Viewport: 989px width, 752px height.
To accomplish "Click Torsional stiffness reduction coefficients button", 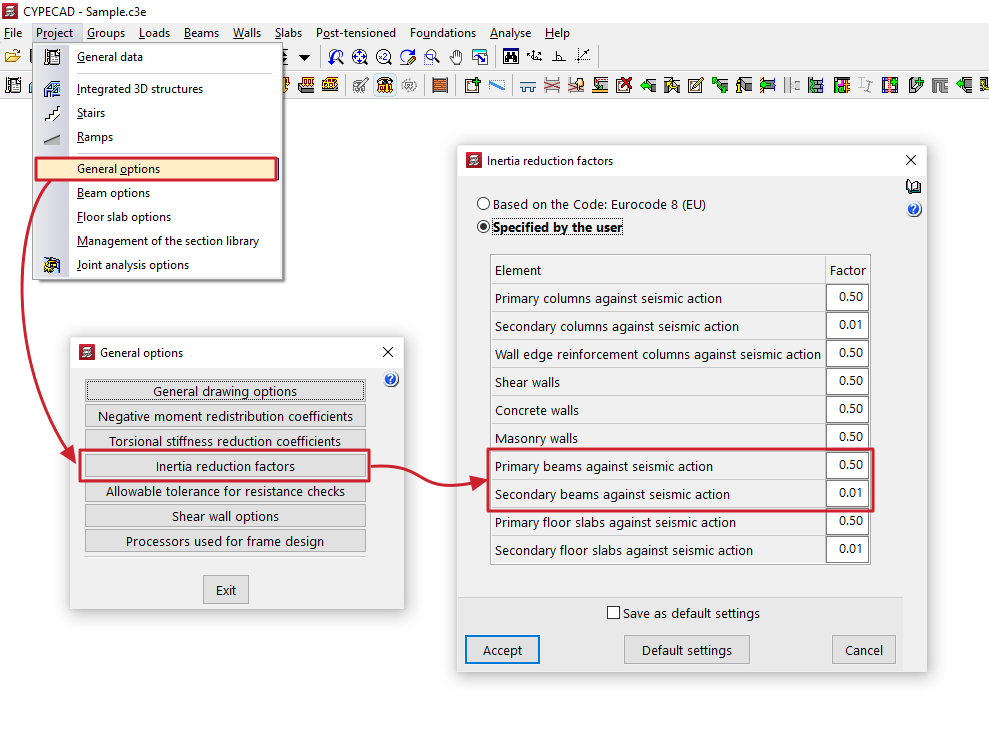I will click(x=225, y=441).
